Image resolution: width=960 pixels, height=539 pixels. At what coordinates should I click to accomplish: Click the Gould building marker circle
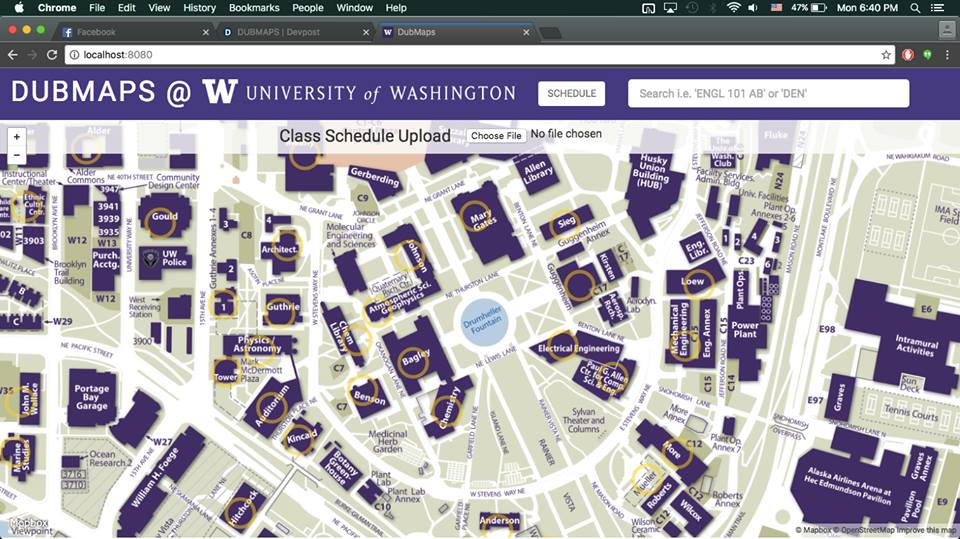point(161,222)
